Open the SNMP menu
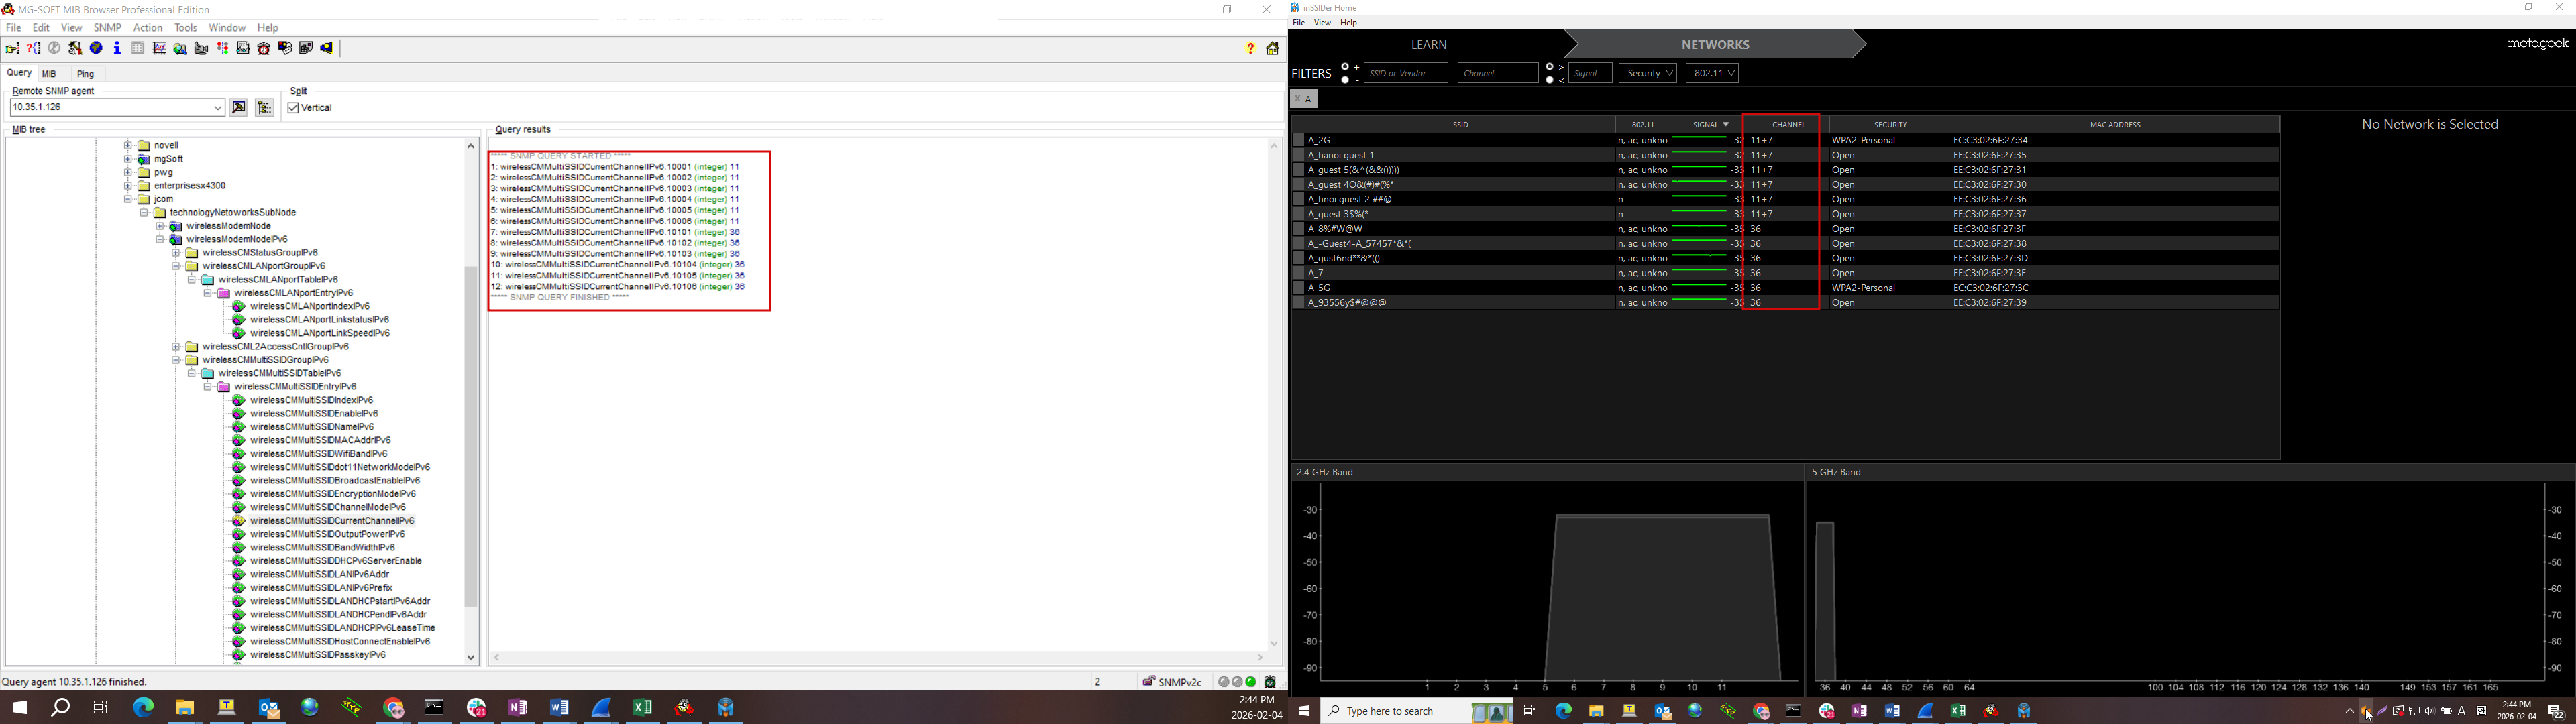 107,28
